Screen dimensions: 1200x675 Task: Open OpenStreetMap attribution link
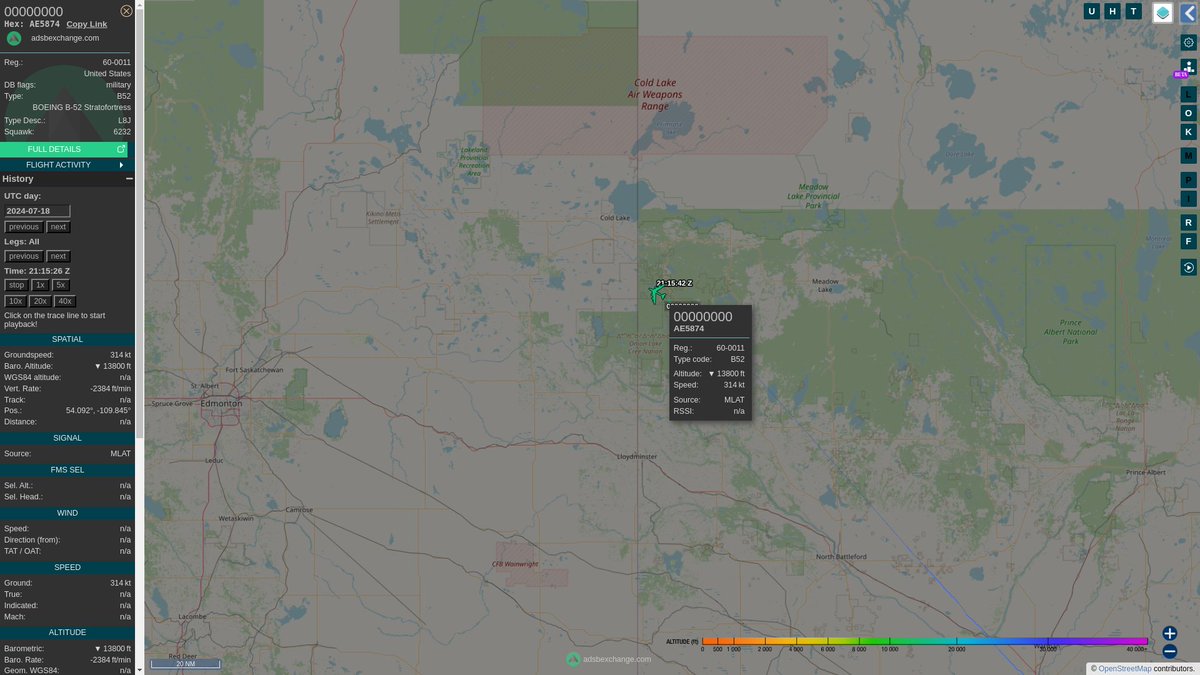tap(1125, 668)
